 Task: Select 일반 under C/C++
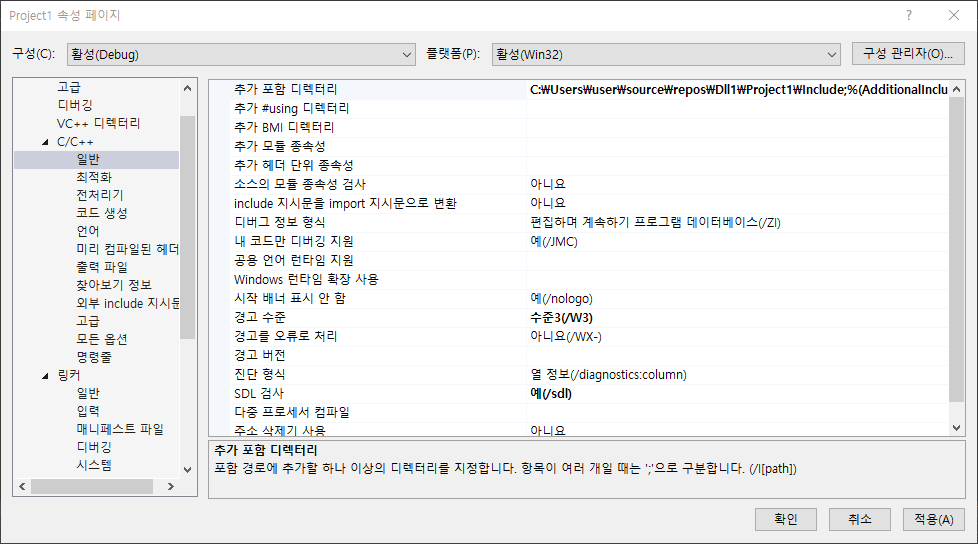click(88, 160)
